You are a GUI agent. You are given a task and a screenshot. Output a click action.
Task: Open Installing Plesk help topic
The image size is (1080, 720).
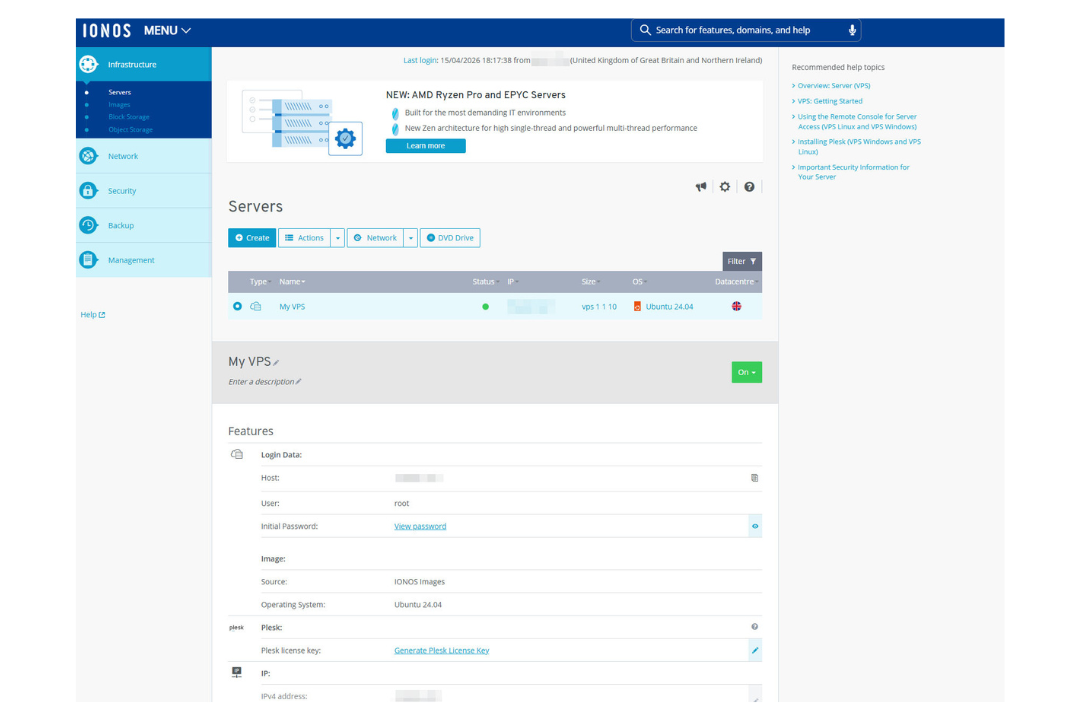click(858, 147)
